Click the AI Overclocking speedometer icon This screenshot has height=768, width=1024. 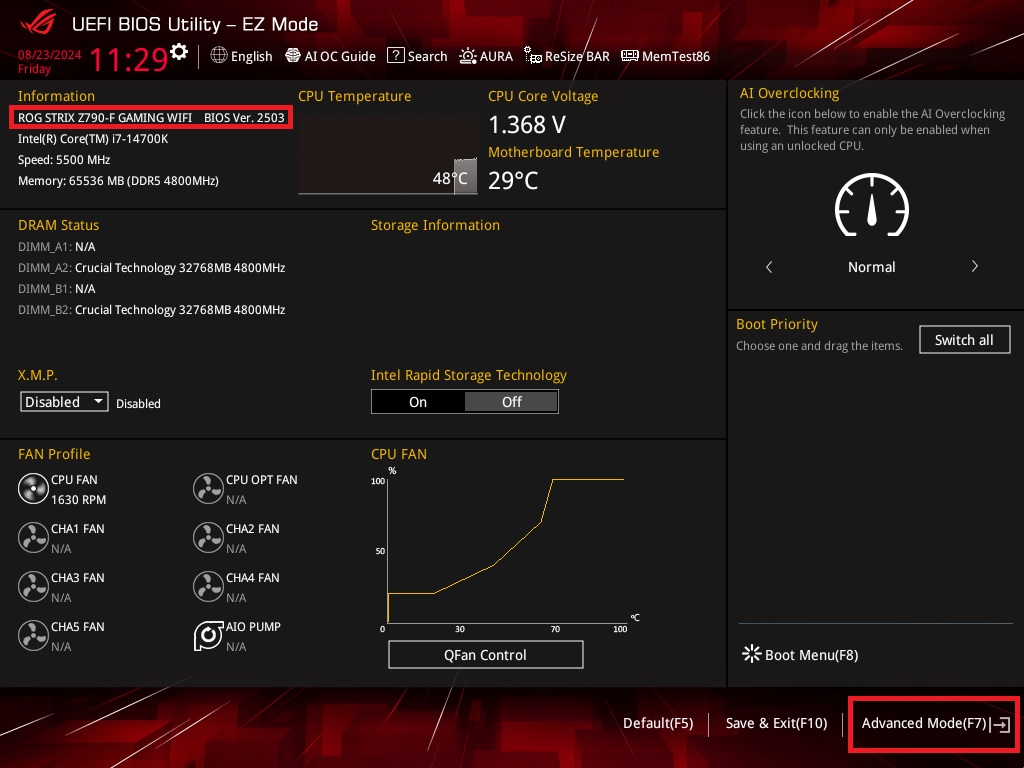(872, 205)
